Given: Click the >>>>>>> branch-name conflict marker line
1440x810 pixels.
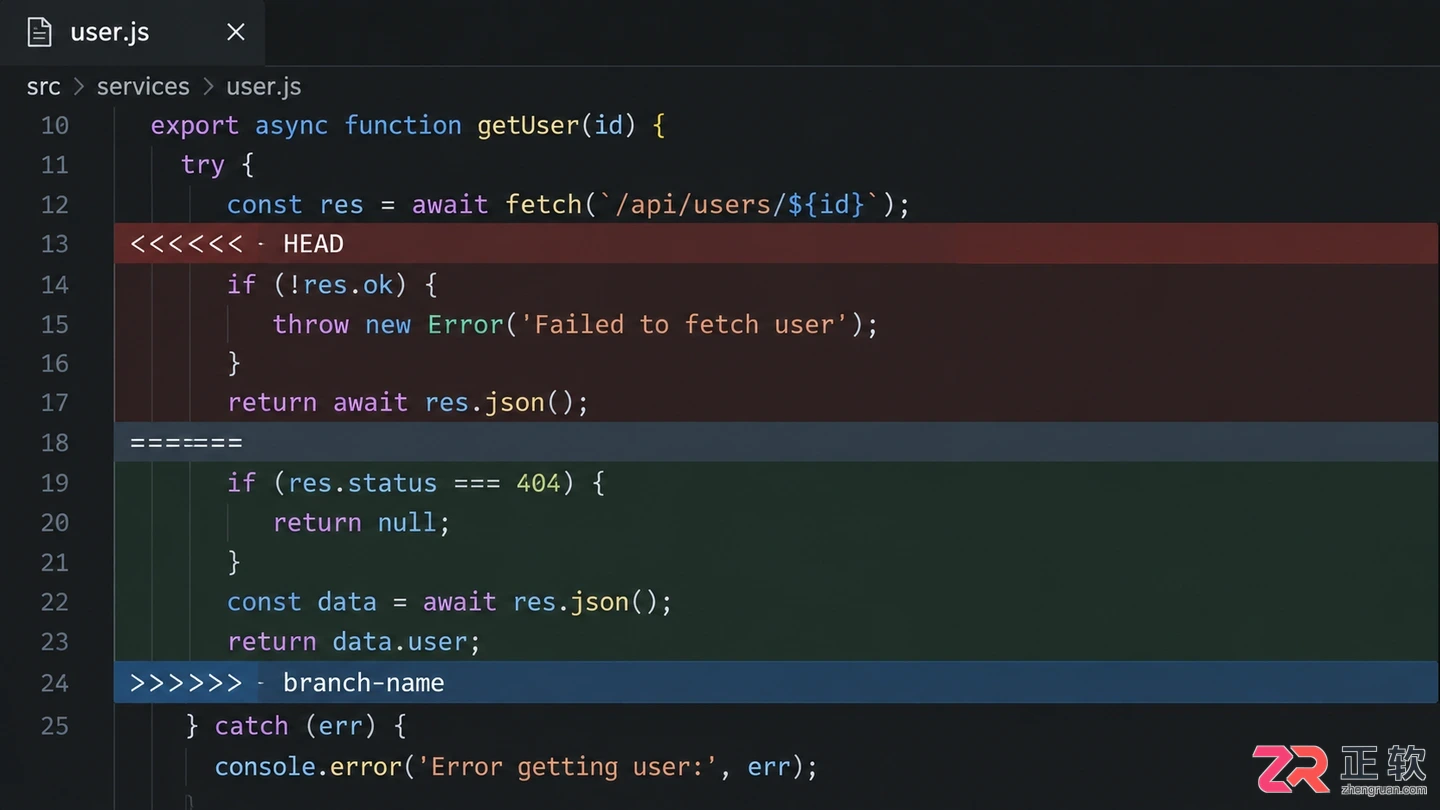Looking at the screenshot, I should pos(776,683).
